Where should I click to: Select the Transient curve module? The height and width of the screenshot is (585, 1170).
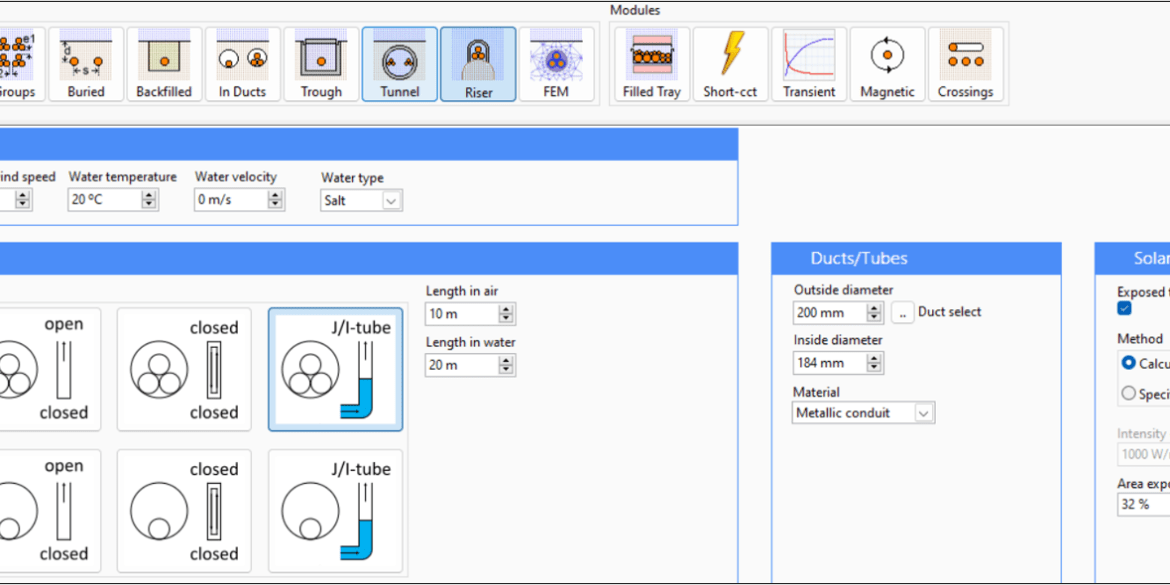point(809,62)
